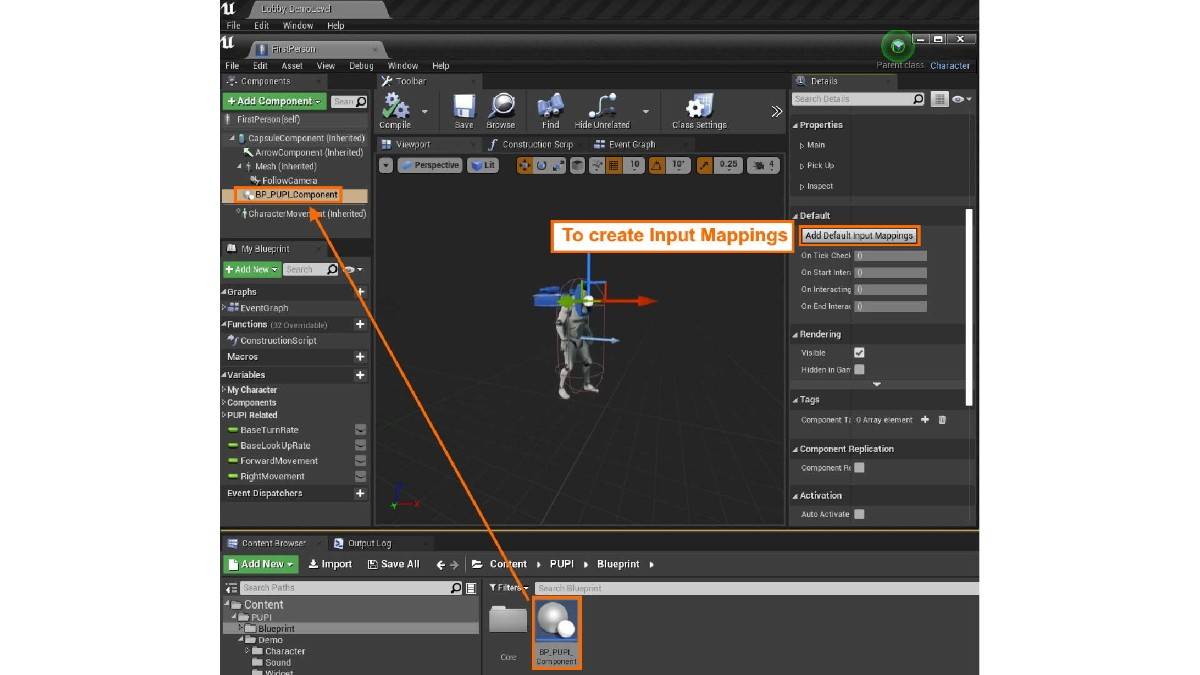Toggle RightMovement variable visibility
This screenshot has width=1200, height=675.
click(360, 477)
